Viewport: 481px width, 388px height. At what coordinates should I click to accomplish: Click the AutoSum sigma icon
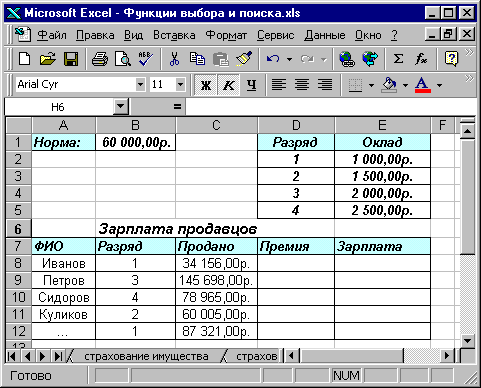pyautogui.click(x=398, y=59)
